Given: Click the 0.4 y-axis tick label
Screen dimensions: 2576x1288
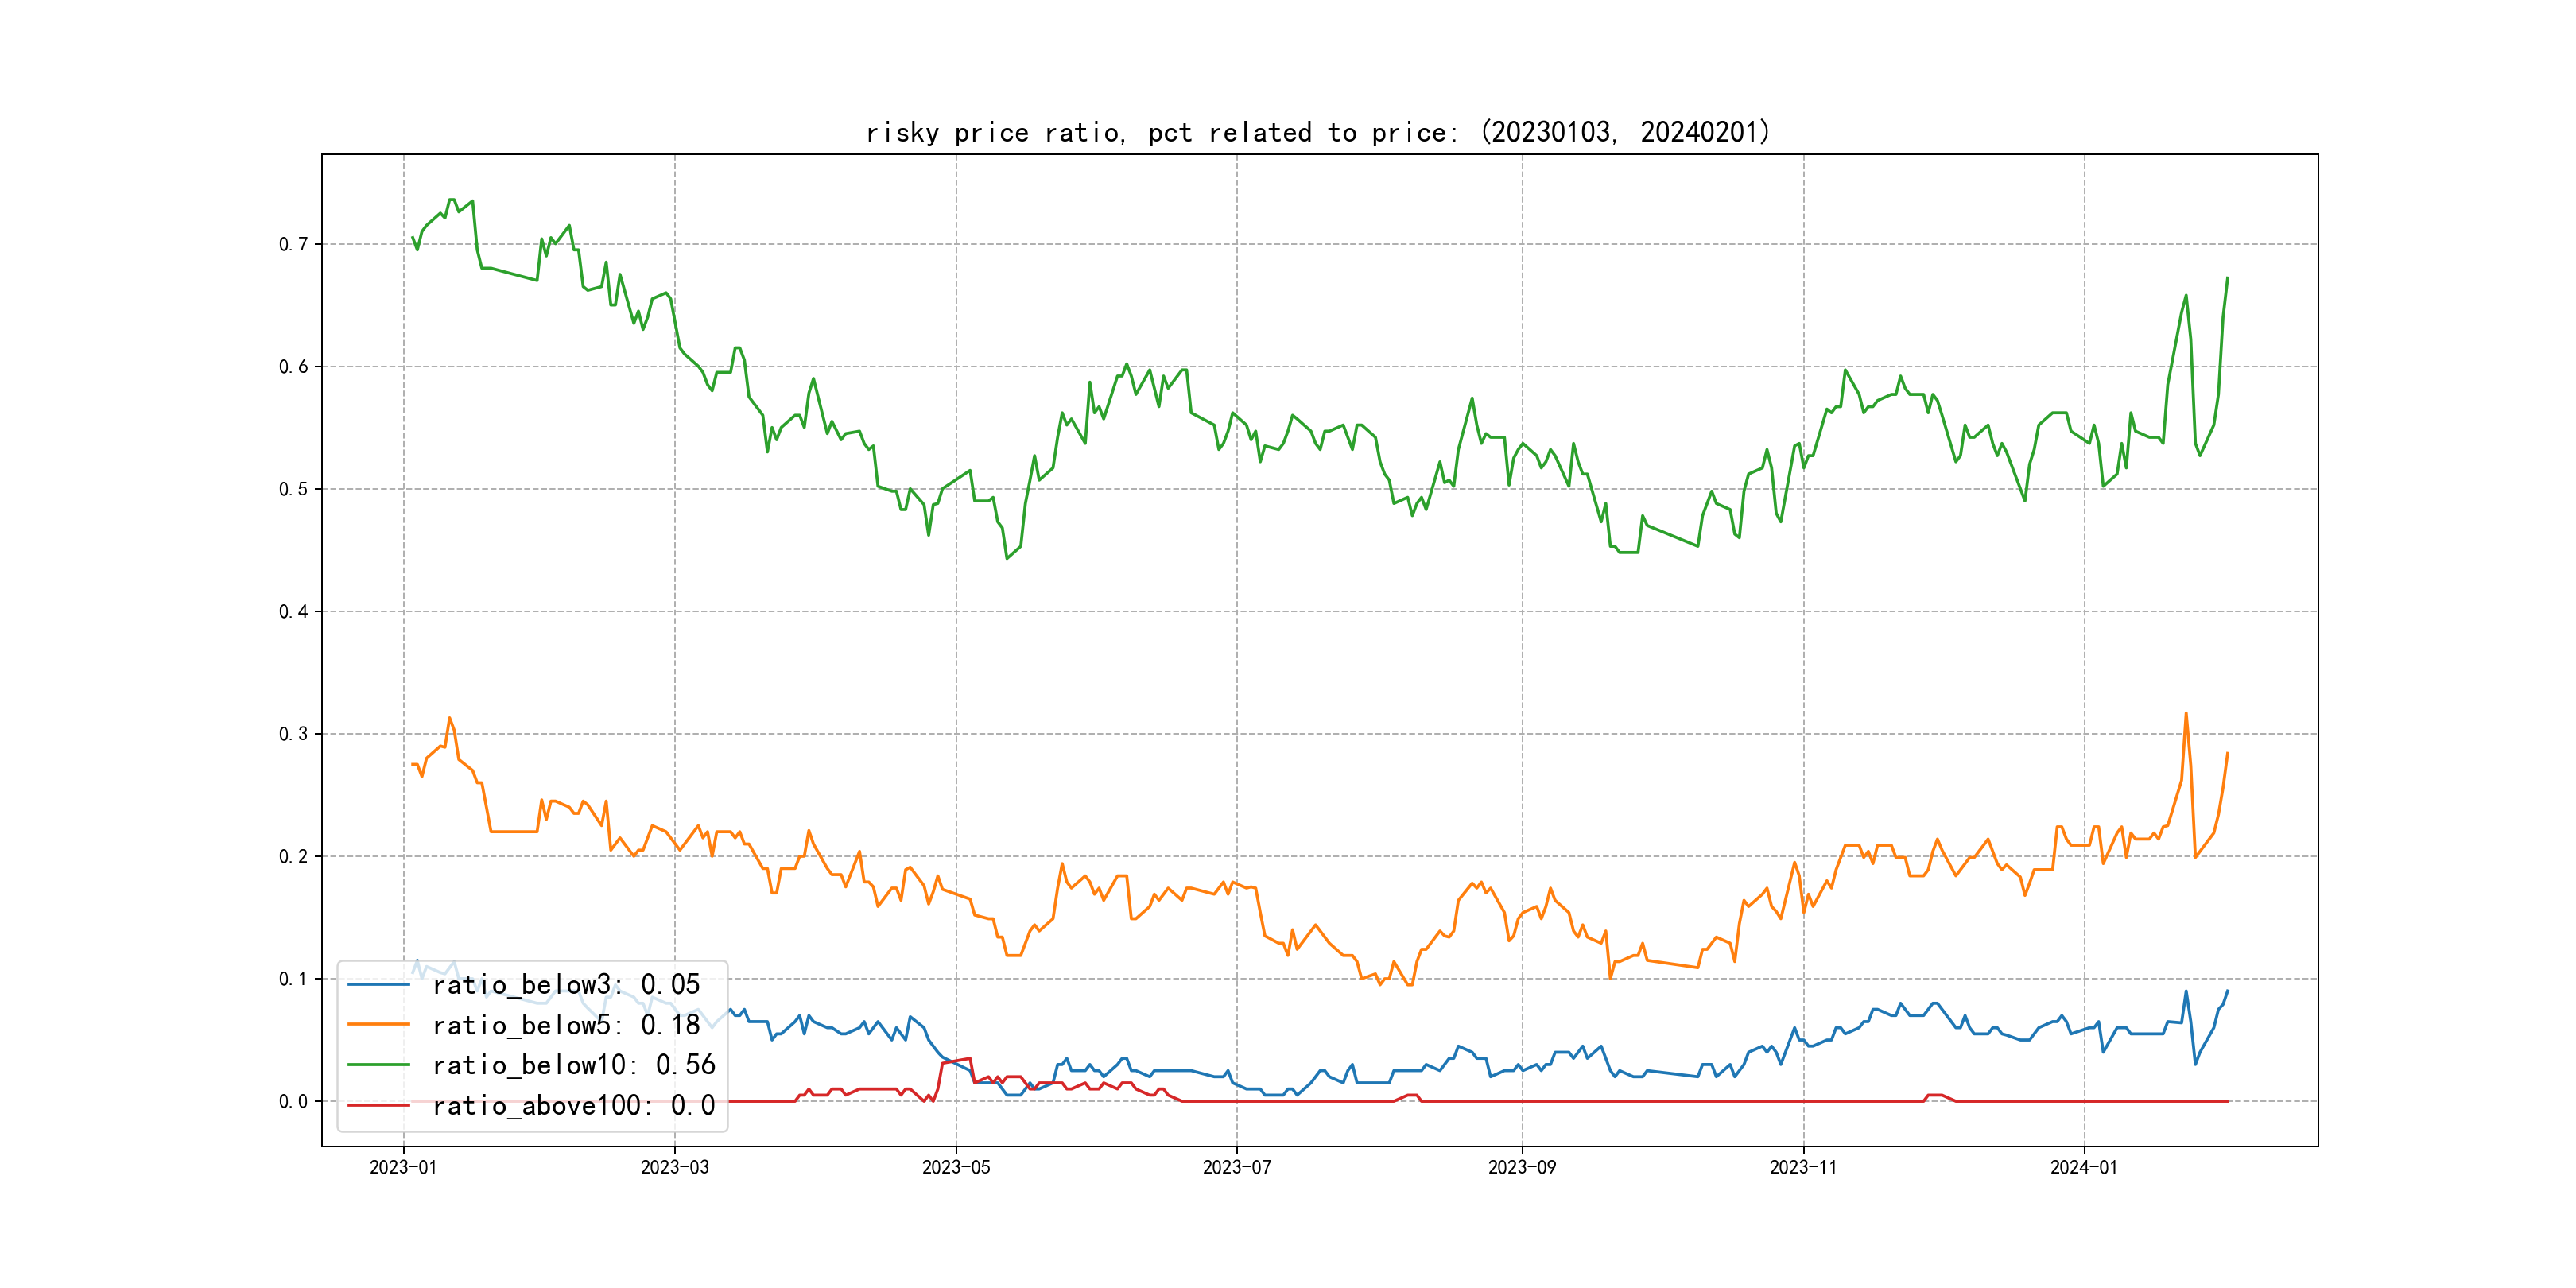Looking at the screenshot, I should pos(293,611).
